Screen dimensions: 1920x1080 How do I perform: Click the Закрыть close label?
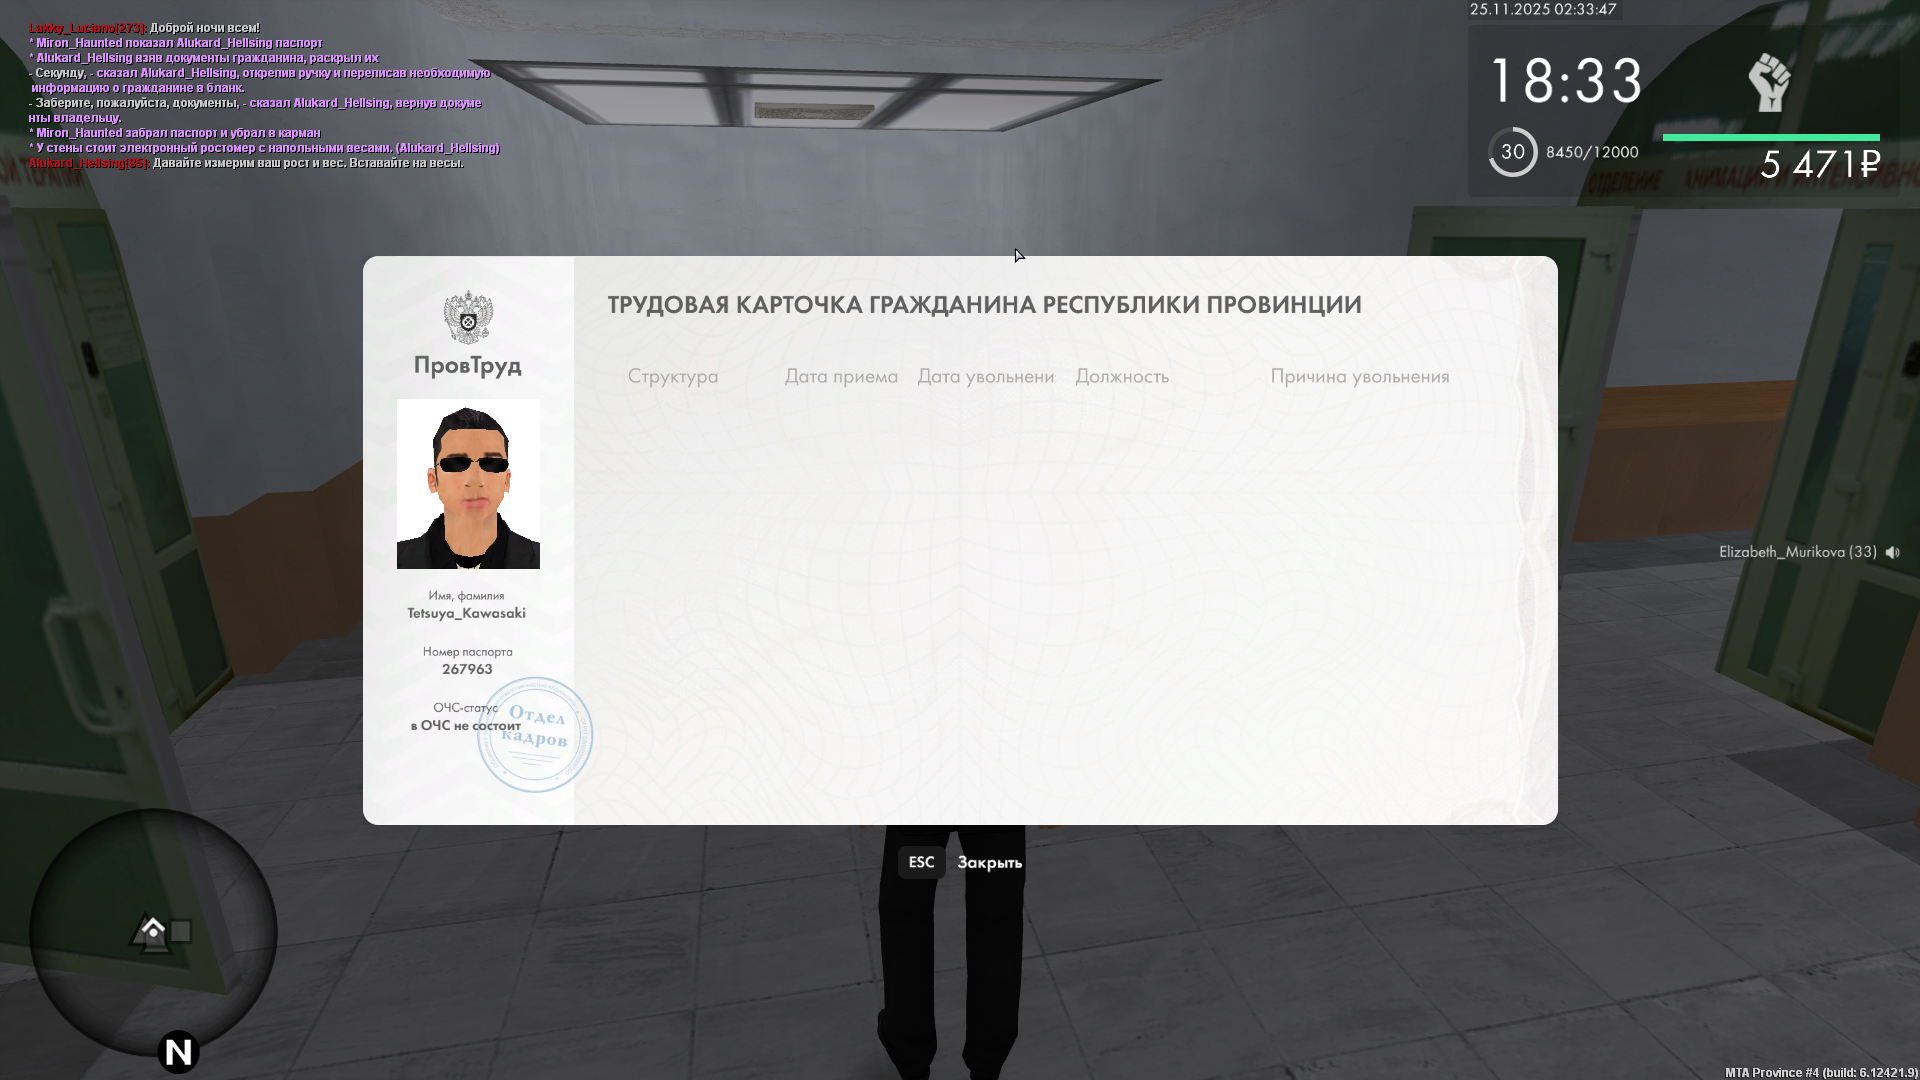tap(989, 862)
